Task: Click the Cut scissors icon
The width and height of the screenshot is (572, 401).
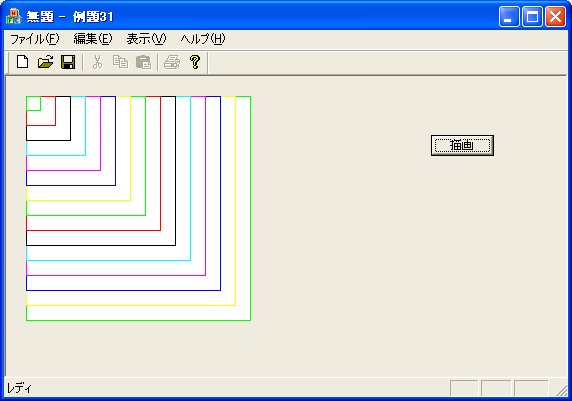Action: pyautogui.click(x=97, y=62)
